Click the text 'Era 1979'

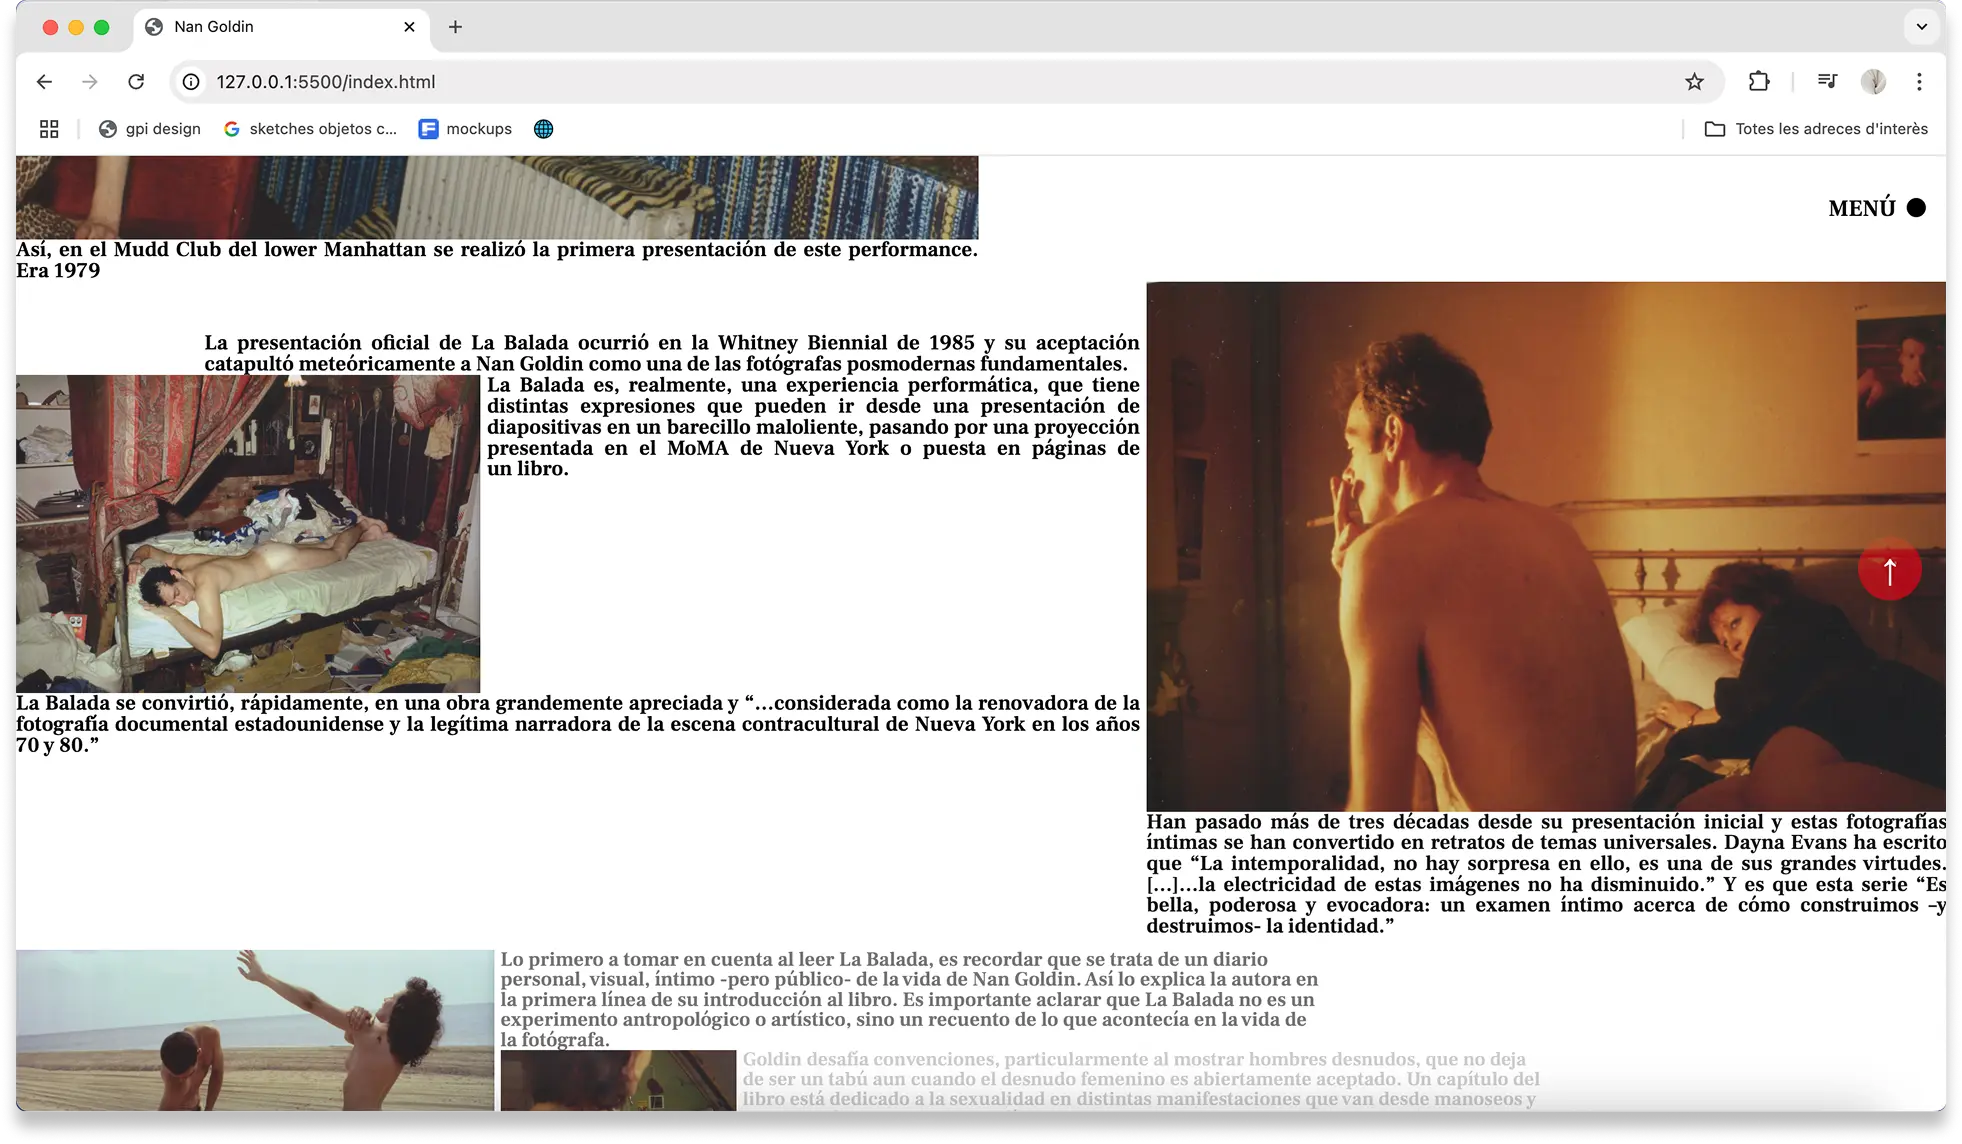(58, 271)
